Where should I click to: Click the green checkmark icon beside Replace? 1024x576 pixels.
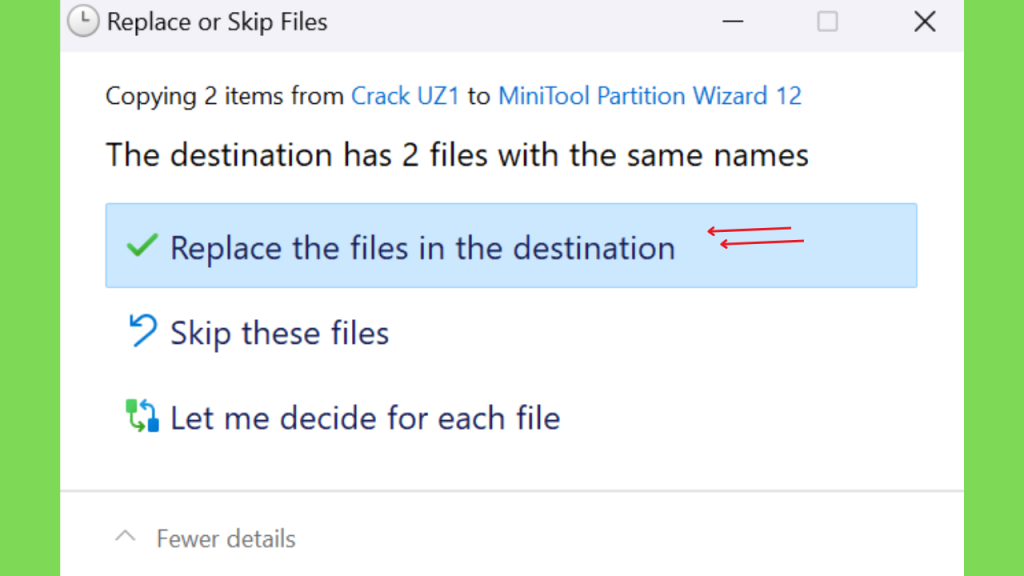point(142,246)
